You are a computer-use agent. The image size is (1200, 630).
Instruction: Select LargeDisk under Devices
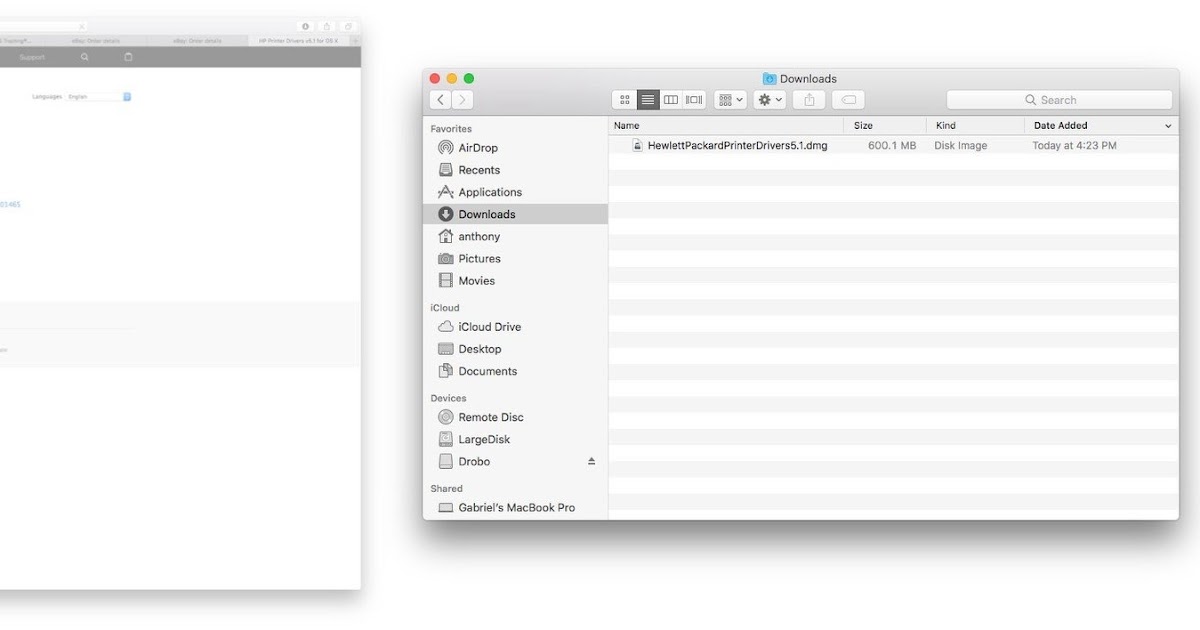(x=515, y=439)
